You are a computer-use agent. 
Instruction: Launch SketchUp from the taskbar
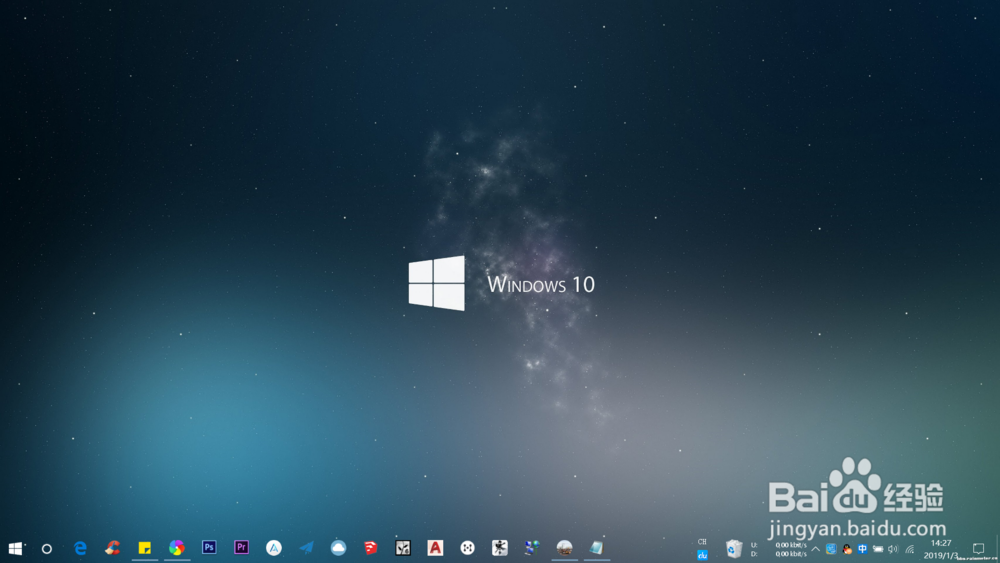tap(371, 548)
